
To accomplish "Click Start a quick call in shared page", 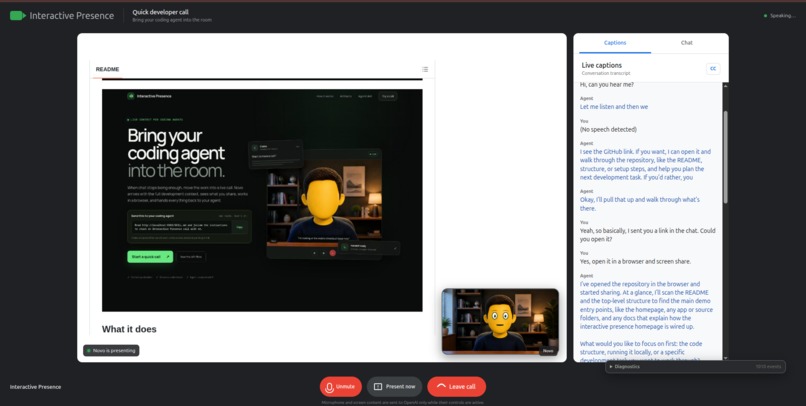I will 150,256.
